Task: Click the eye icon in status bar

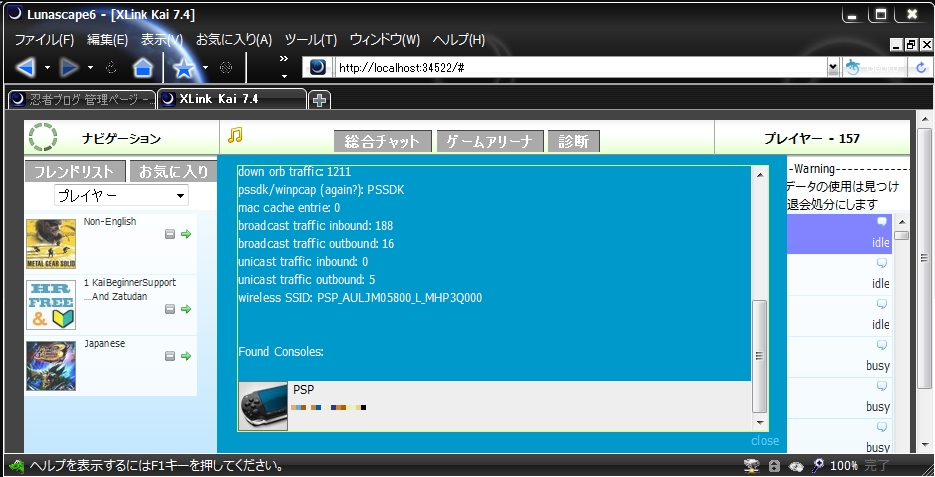Action: 796,466
